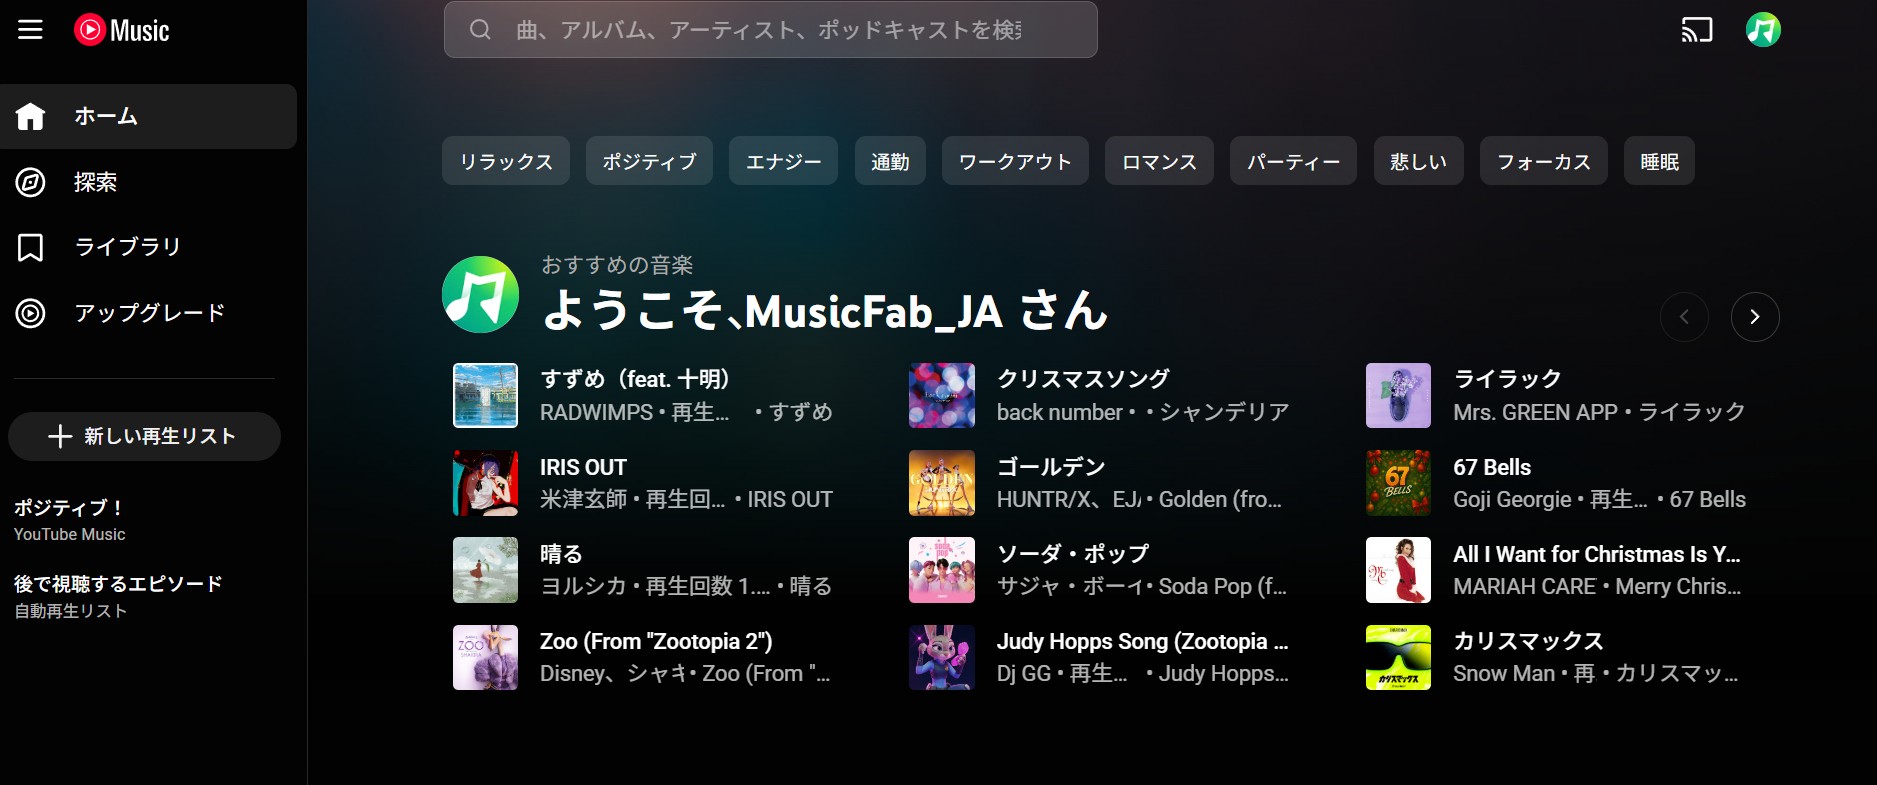Open artist link 米津玄師
The height and width of the screenshot is (785, 1877).
pos(583,499)
